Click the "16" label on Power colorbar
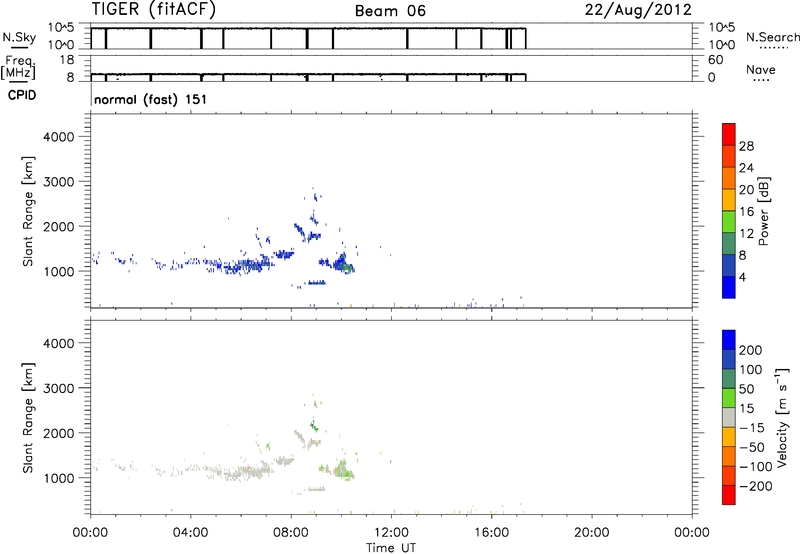 pos(746,212)
